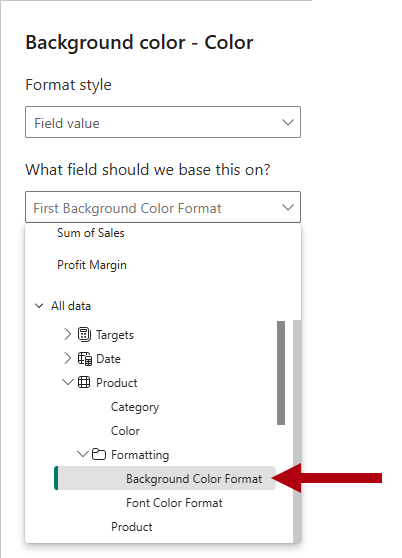Collapse the Product table node
402x558 pixels.
pyautogui.click(x=68, y=383)
